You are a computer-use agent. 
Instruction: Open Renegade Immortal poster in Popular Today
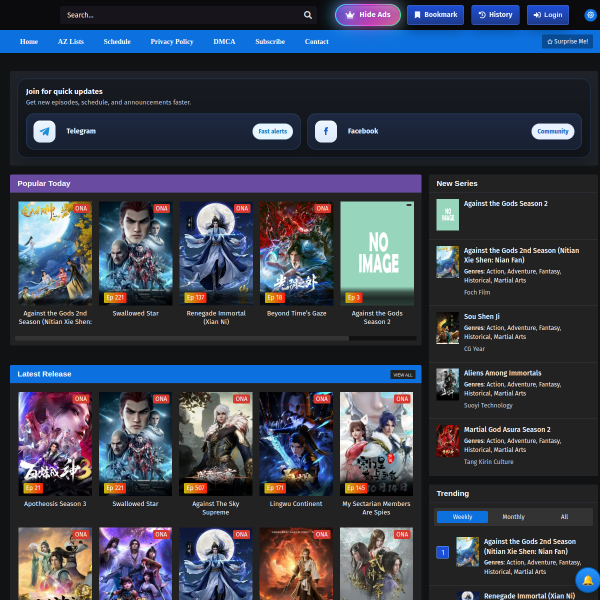coord(216,253)
